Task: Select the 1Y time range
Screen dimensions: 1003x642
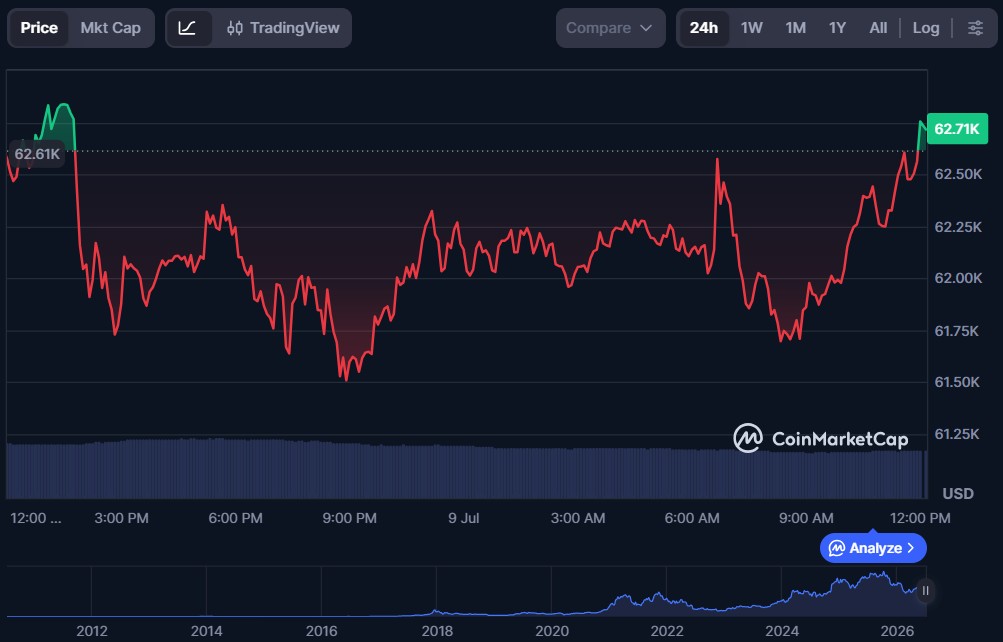Action: tap(837, 28)
